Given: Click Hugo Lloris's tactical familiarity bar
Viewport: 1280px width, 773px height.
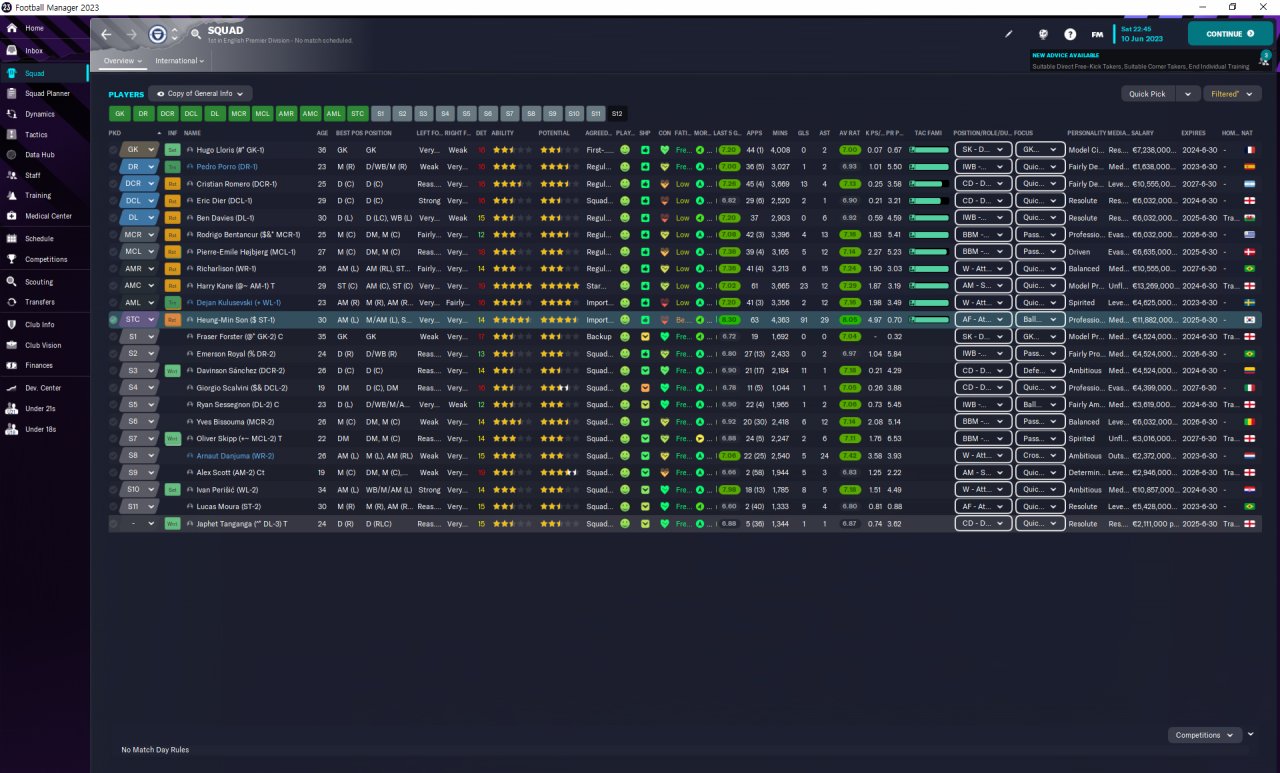Looking at the screenshot, I should (x=929, y=150).
